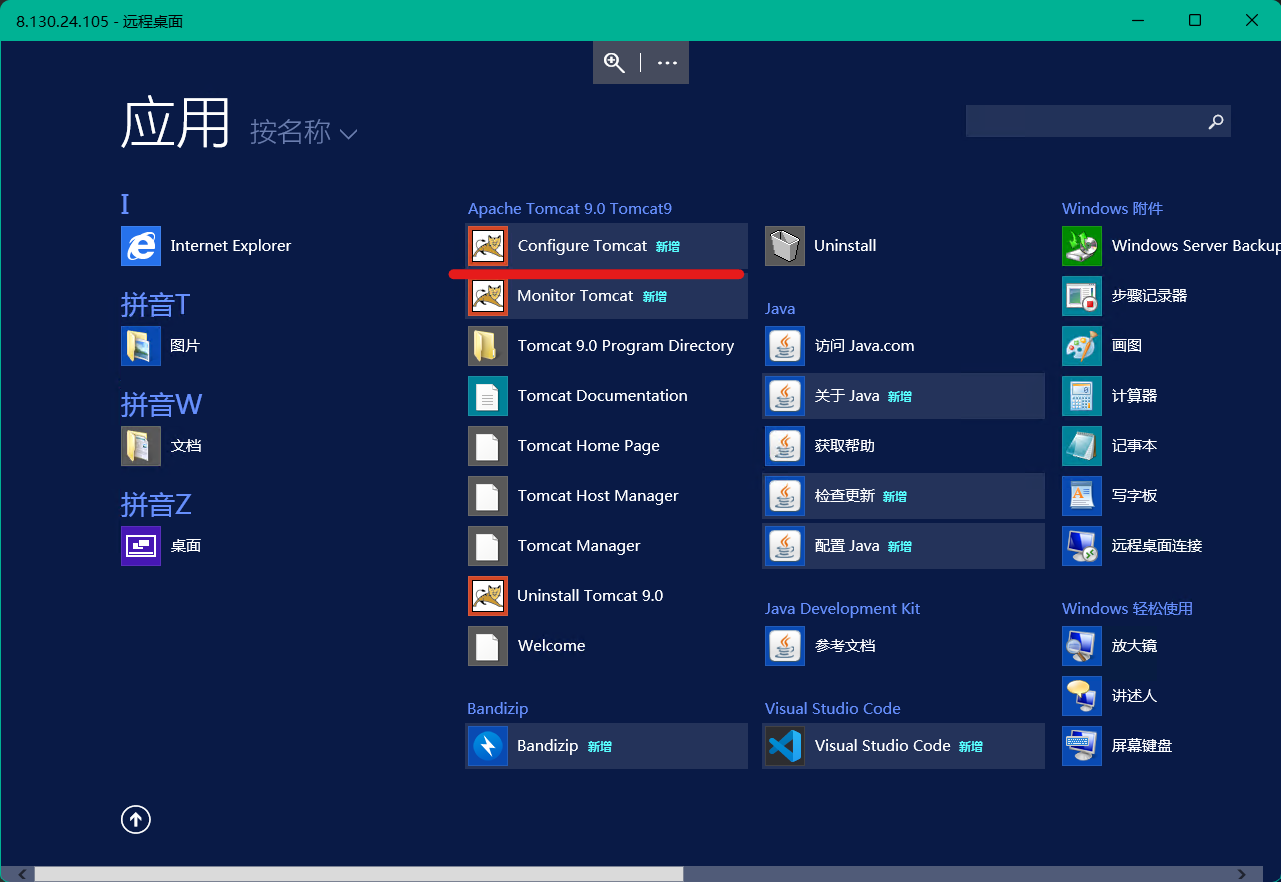This screenshot has width=1281, height=882.
Task: Launch Configure Tomcat icon
Action: click(488, 246)
